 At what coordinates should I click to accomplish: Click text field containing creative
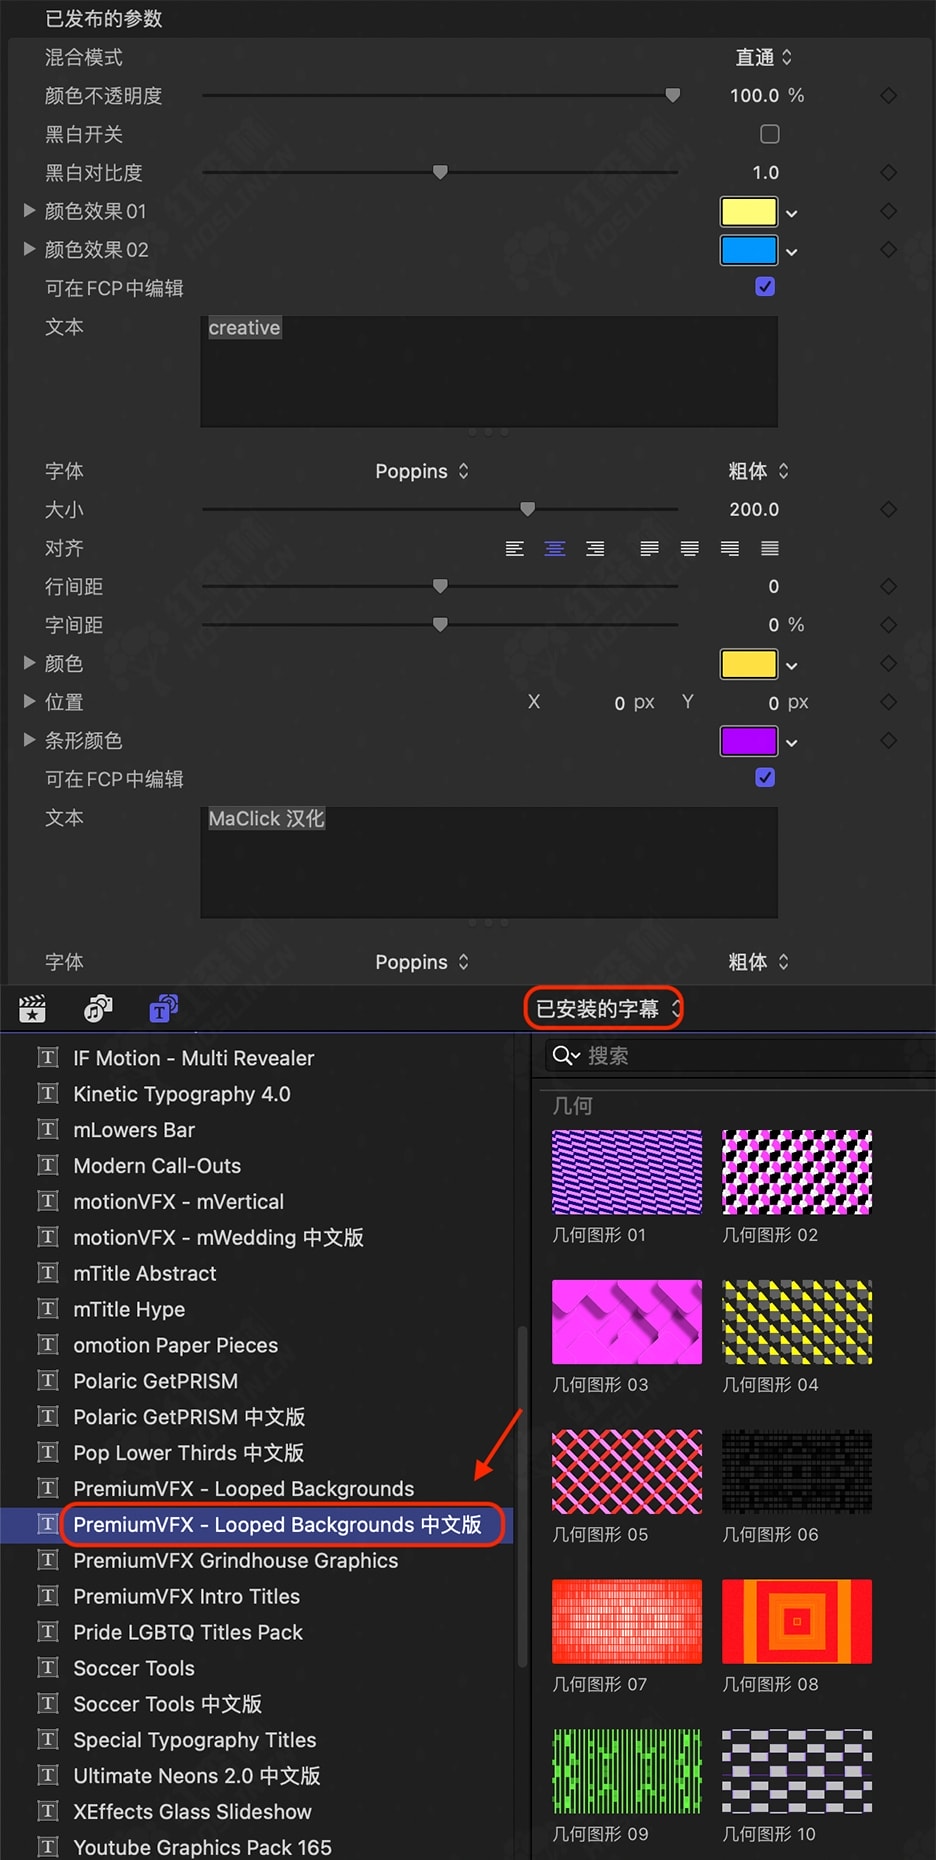pos(489,371)
